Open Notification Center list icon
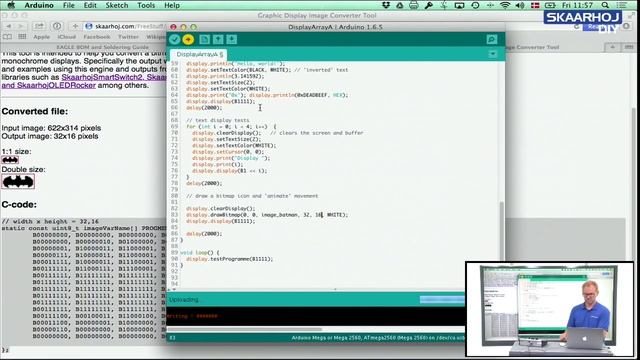The height and width of the screenshot is (360, 640). 622,5
